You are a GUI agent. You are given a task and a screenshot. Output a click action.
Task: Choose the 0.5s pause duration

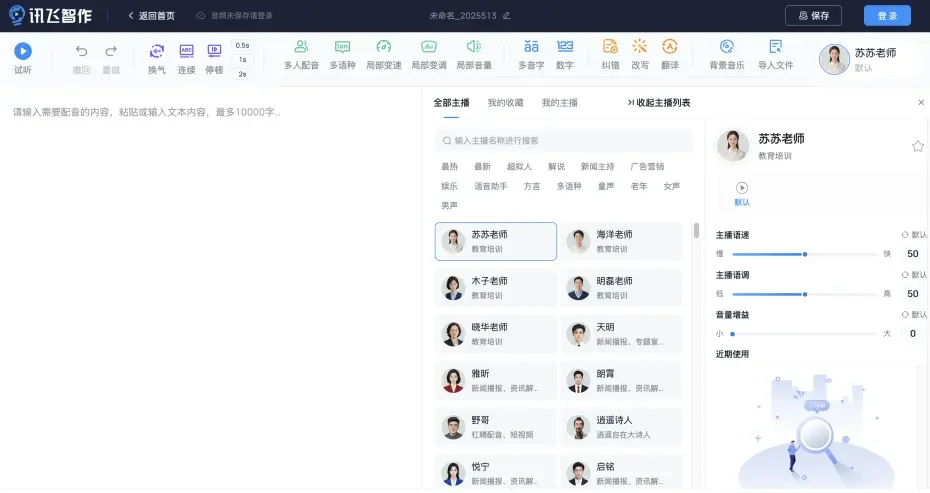pos(242,45)
